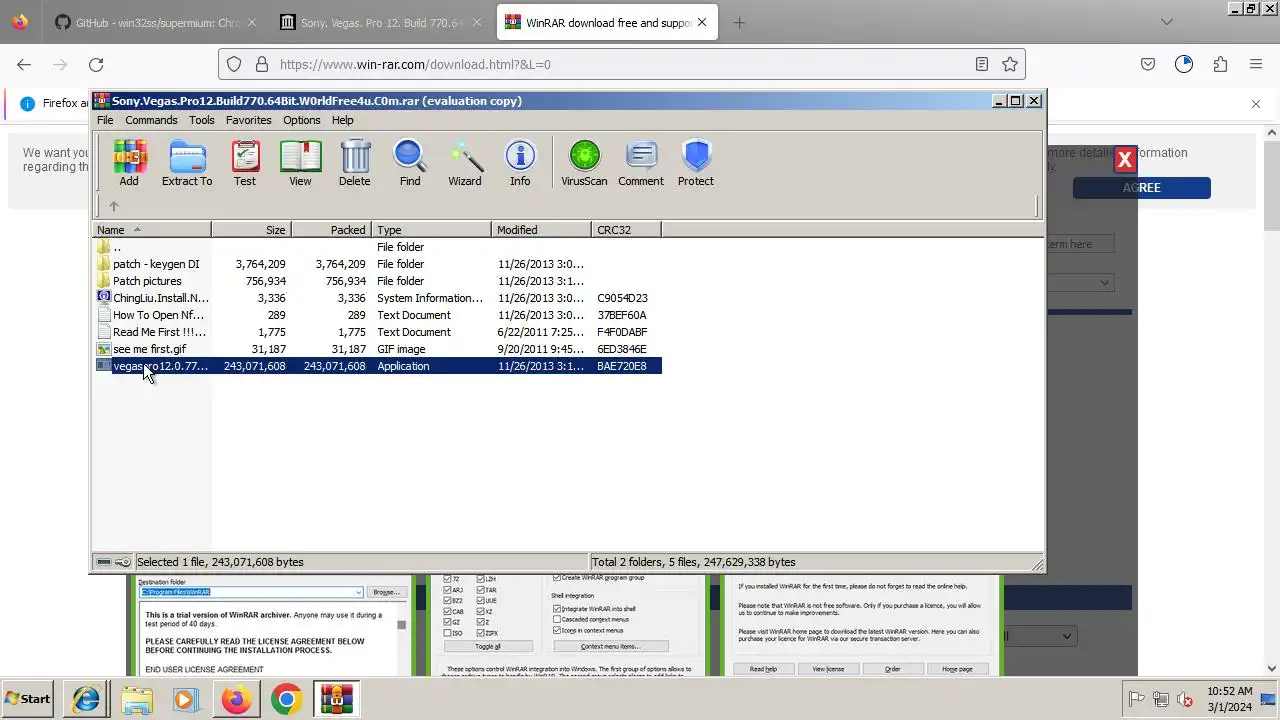Open the Tools menu
Viewport: 1280px width, 720px height.
point(202,120)
